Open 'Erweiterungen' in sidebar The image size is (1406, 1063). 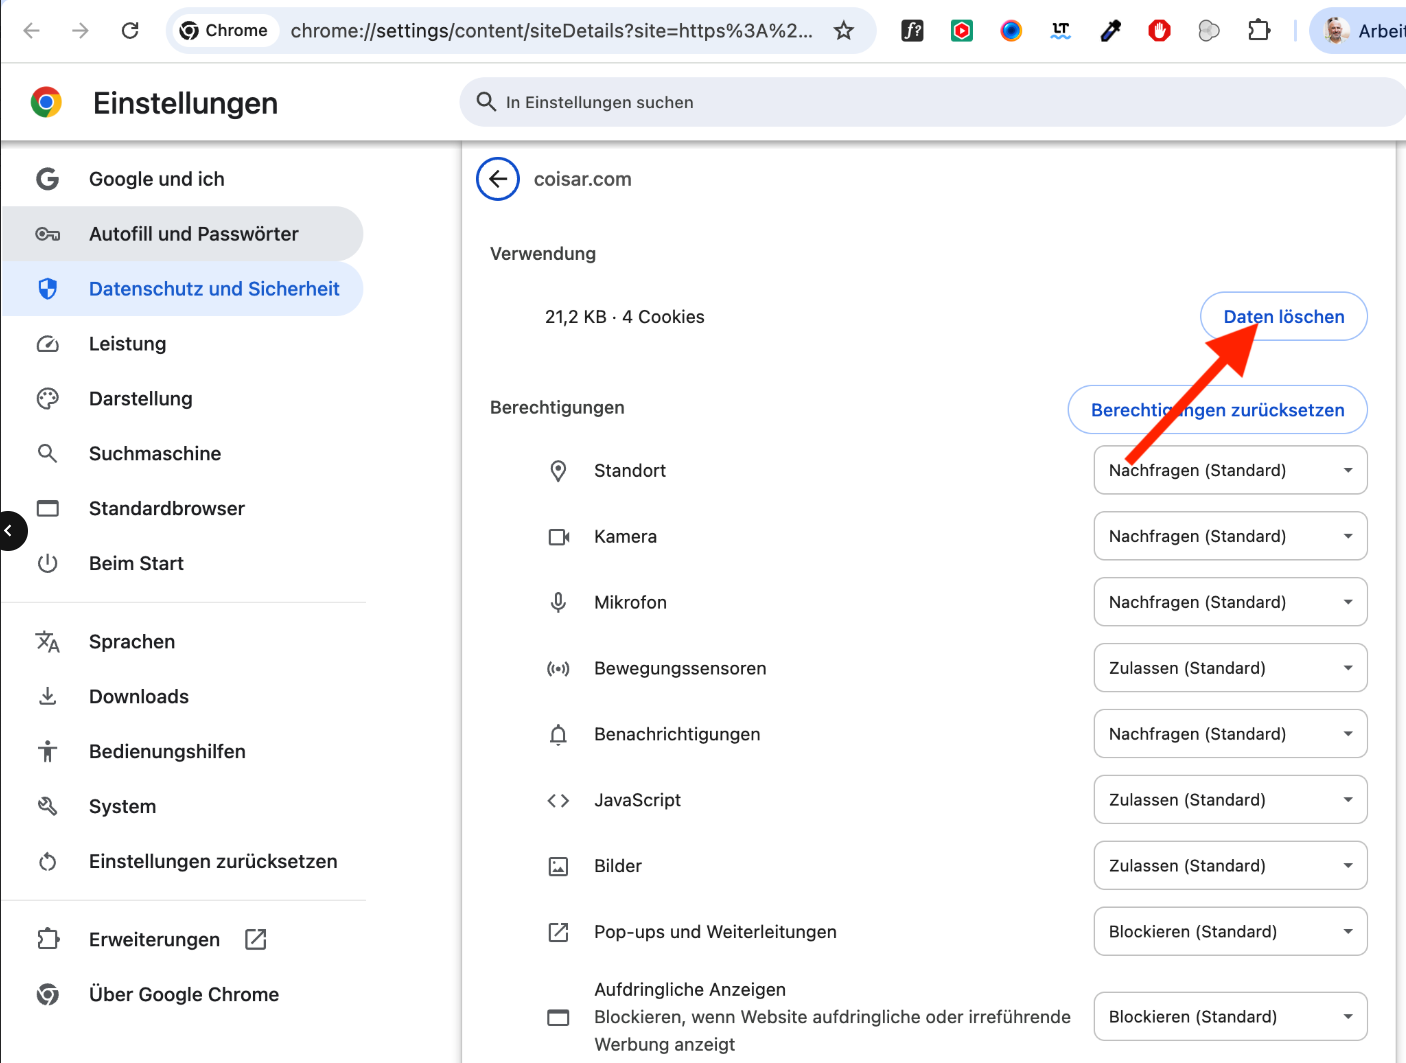[x=183, y=940]
